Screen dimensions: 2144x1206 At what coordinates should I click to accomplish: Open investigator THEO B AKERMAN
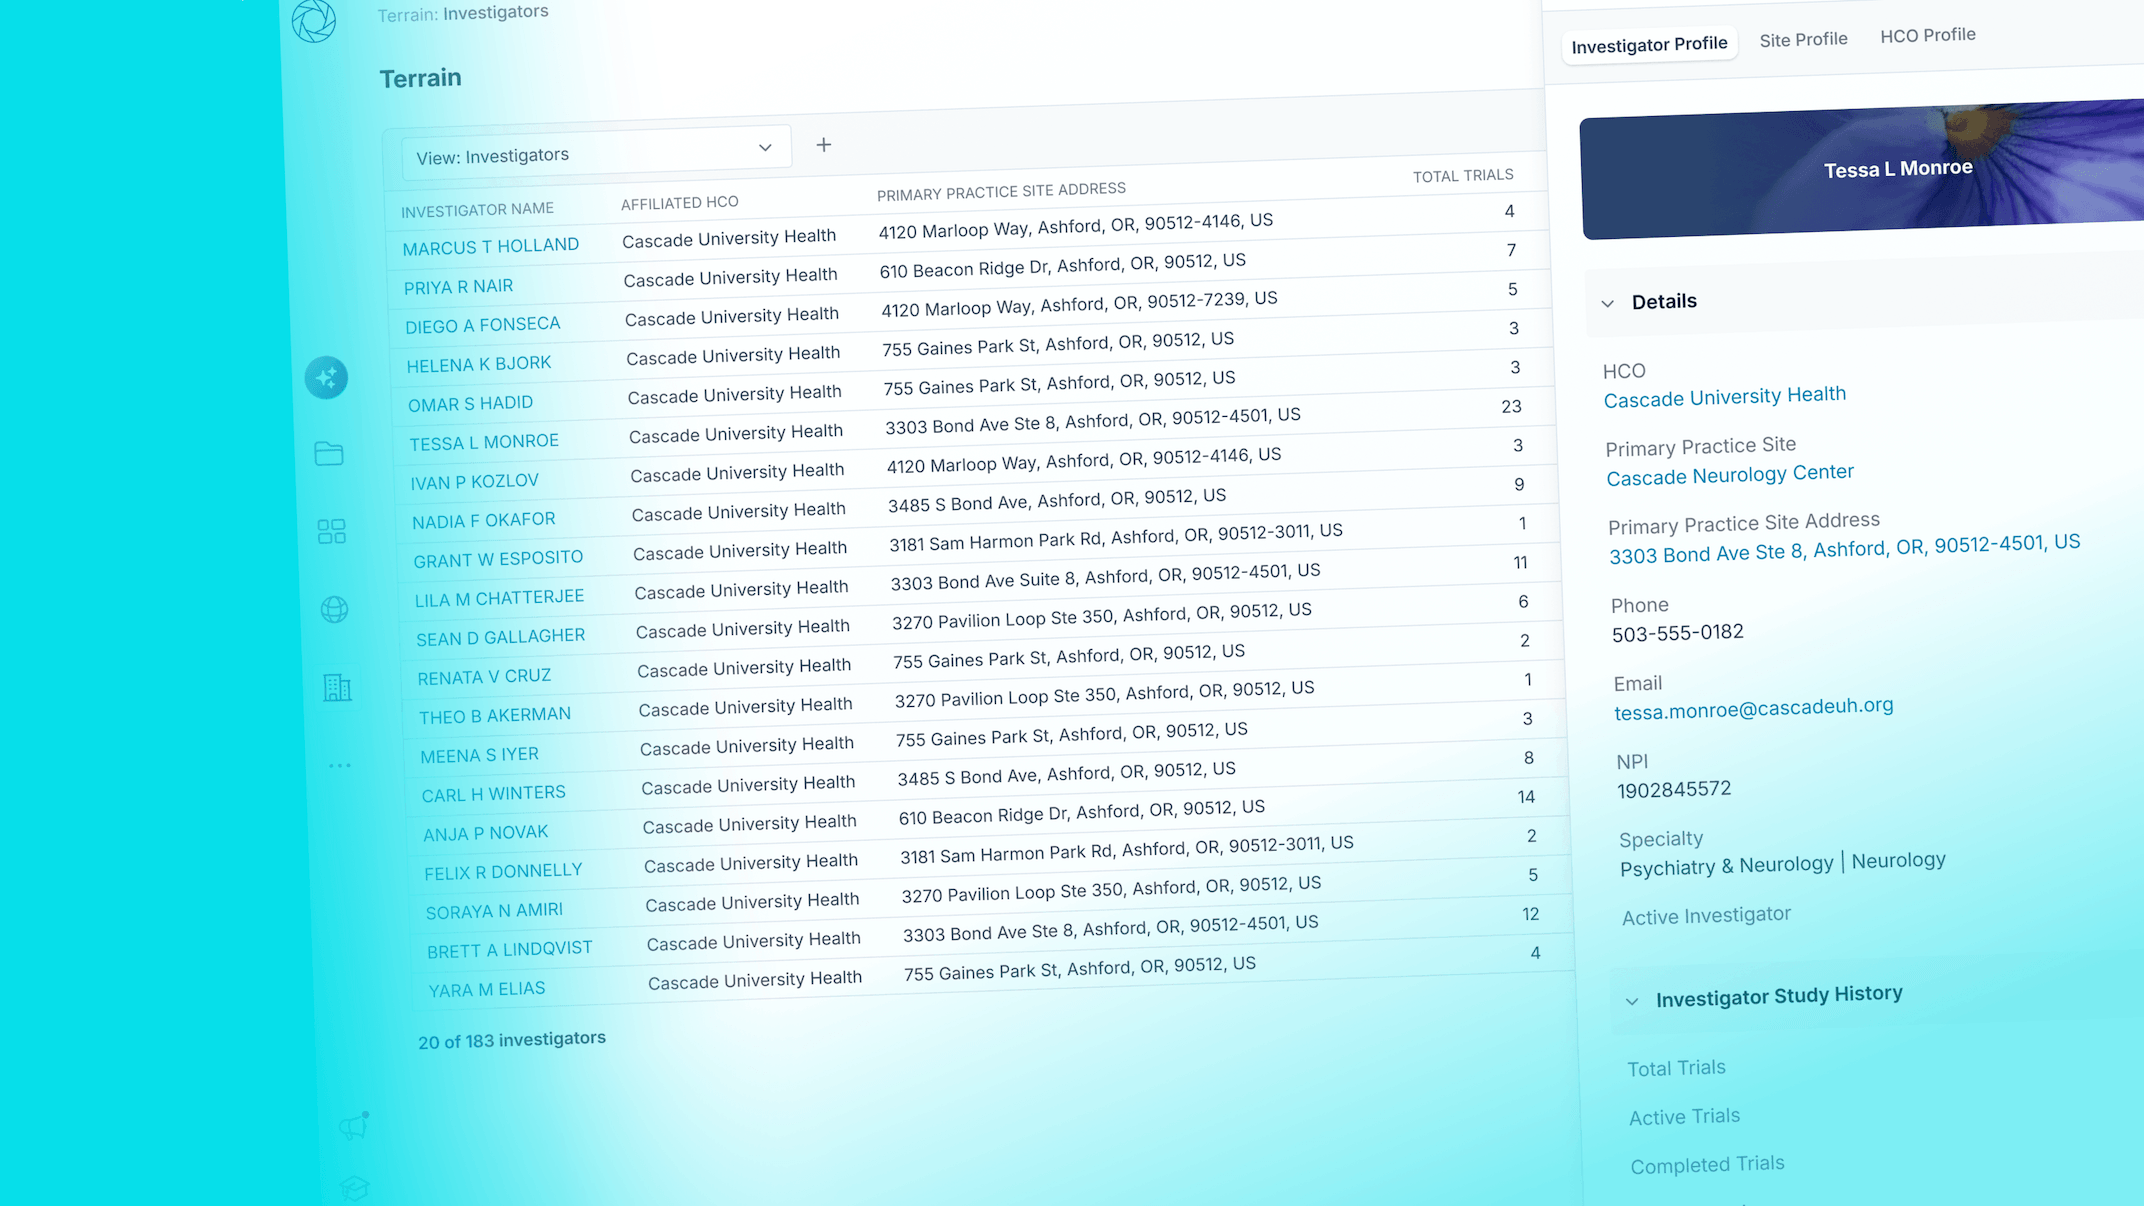[x=494, y=716]
